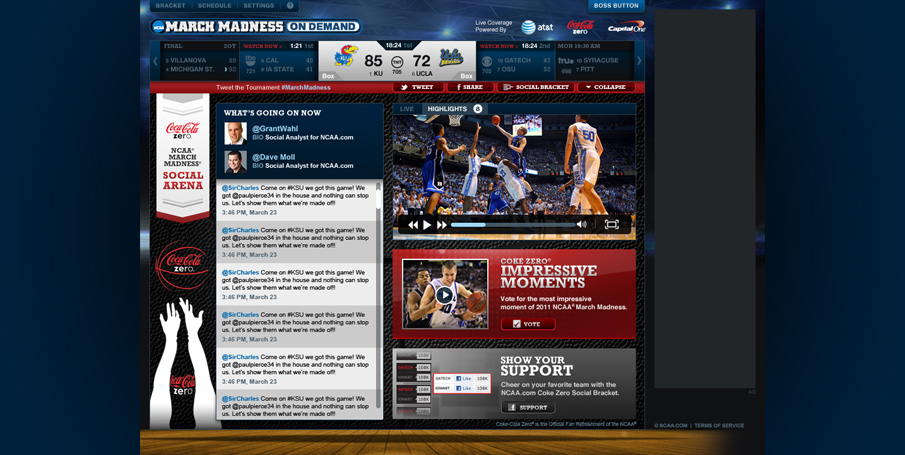This screenshot has height=455, width=905.
Task: Click the Kansas Jayhawks team logo
Action: click(x=346, y=56)
